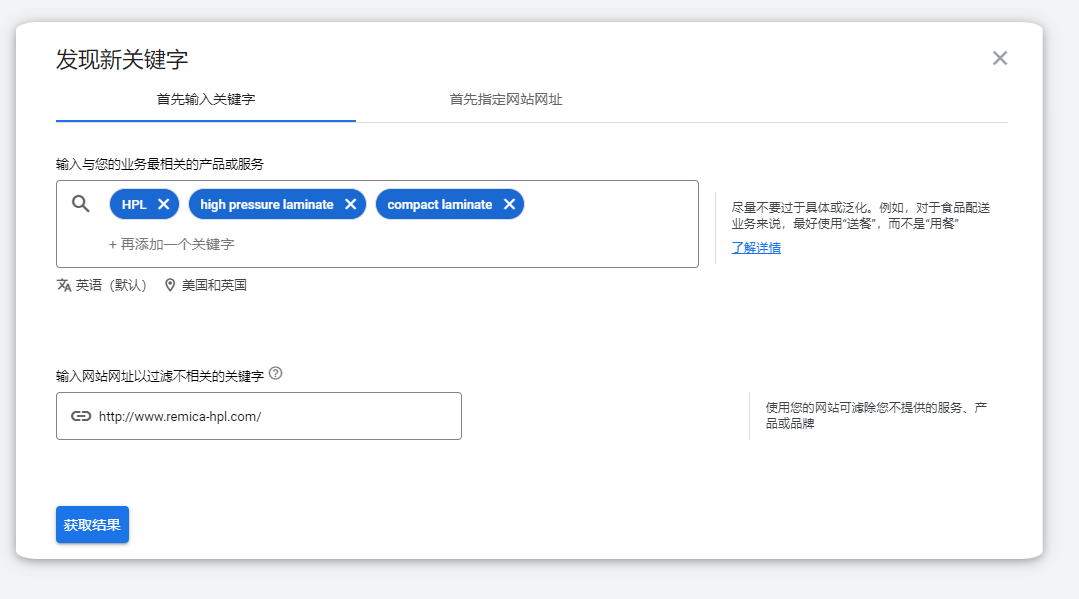
Task: Remove the "compact laminate" keyword chip
Action: click(x=510, y=204)
